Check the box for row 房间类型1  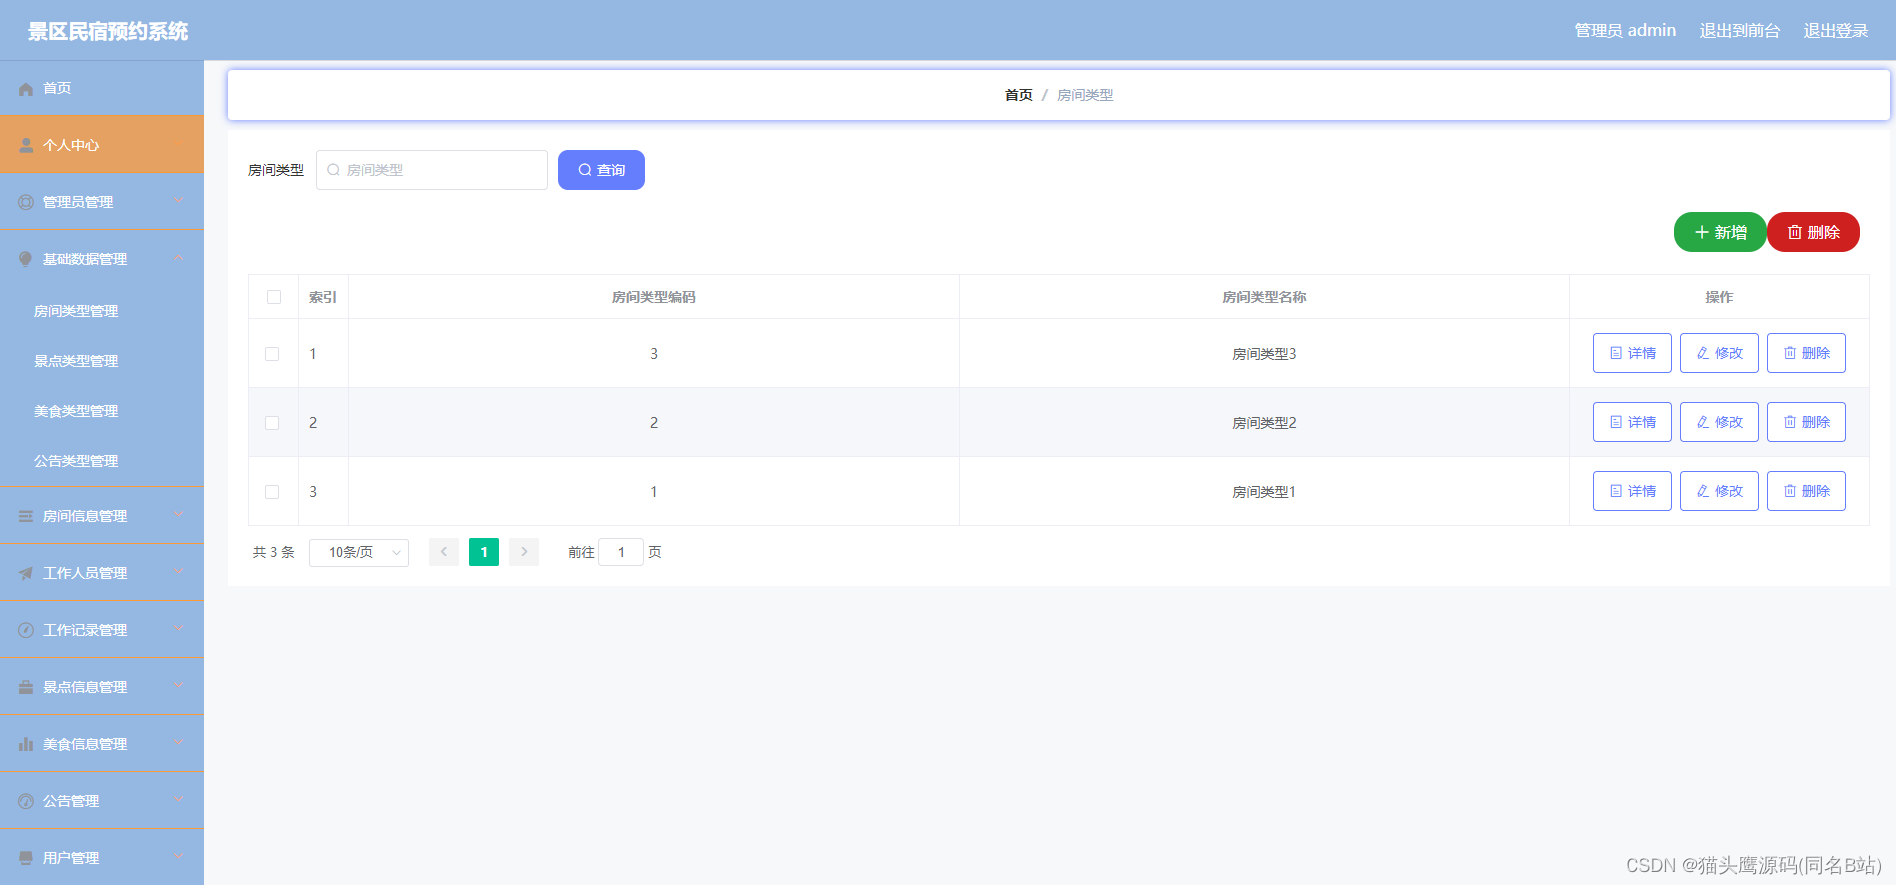[x=272, y=492]
